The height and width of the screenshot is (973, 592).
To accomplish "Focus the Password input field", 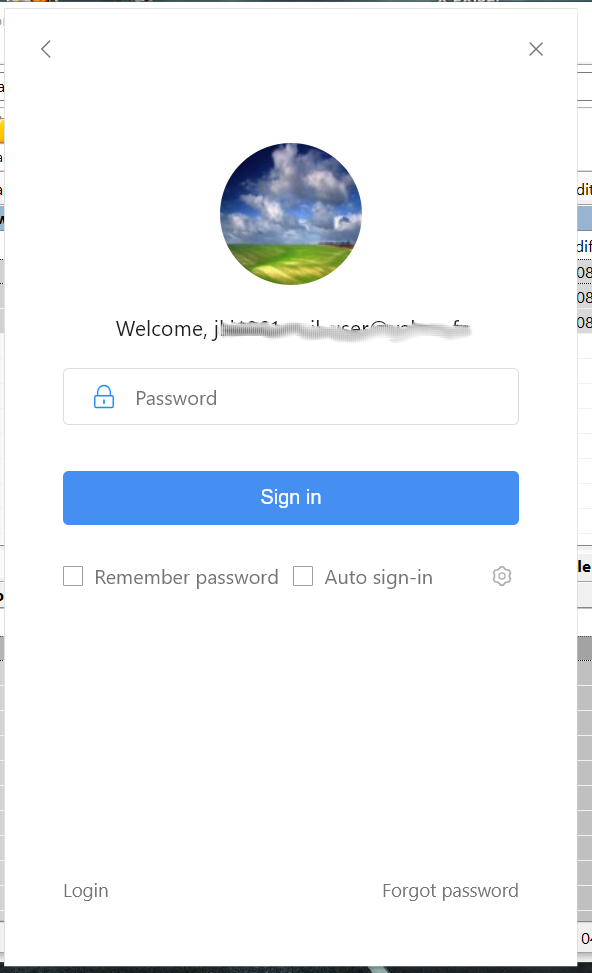I will pyautogui.click(x=291, y=397).
